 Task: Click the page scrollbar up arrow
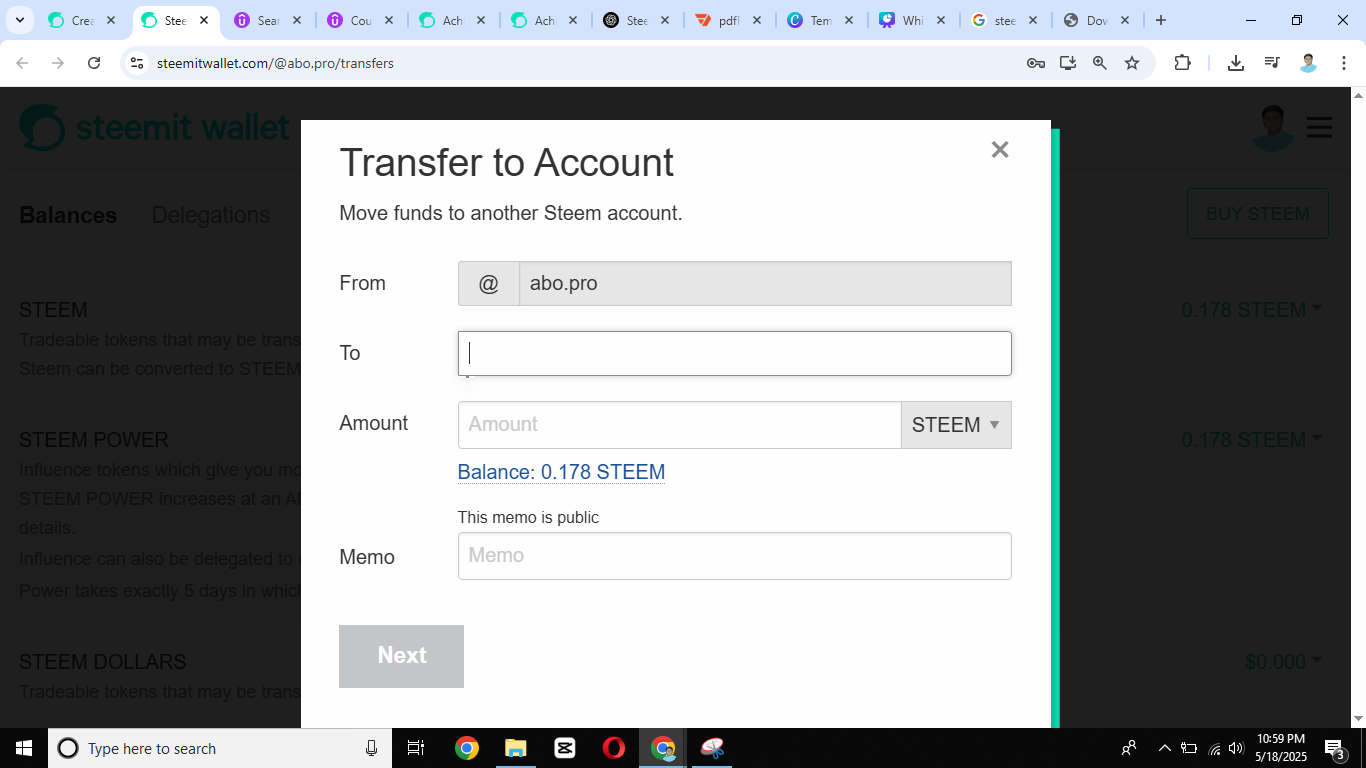1358,95
